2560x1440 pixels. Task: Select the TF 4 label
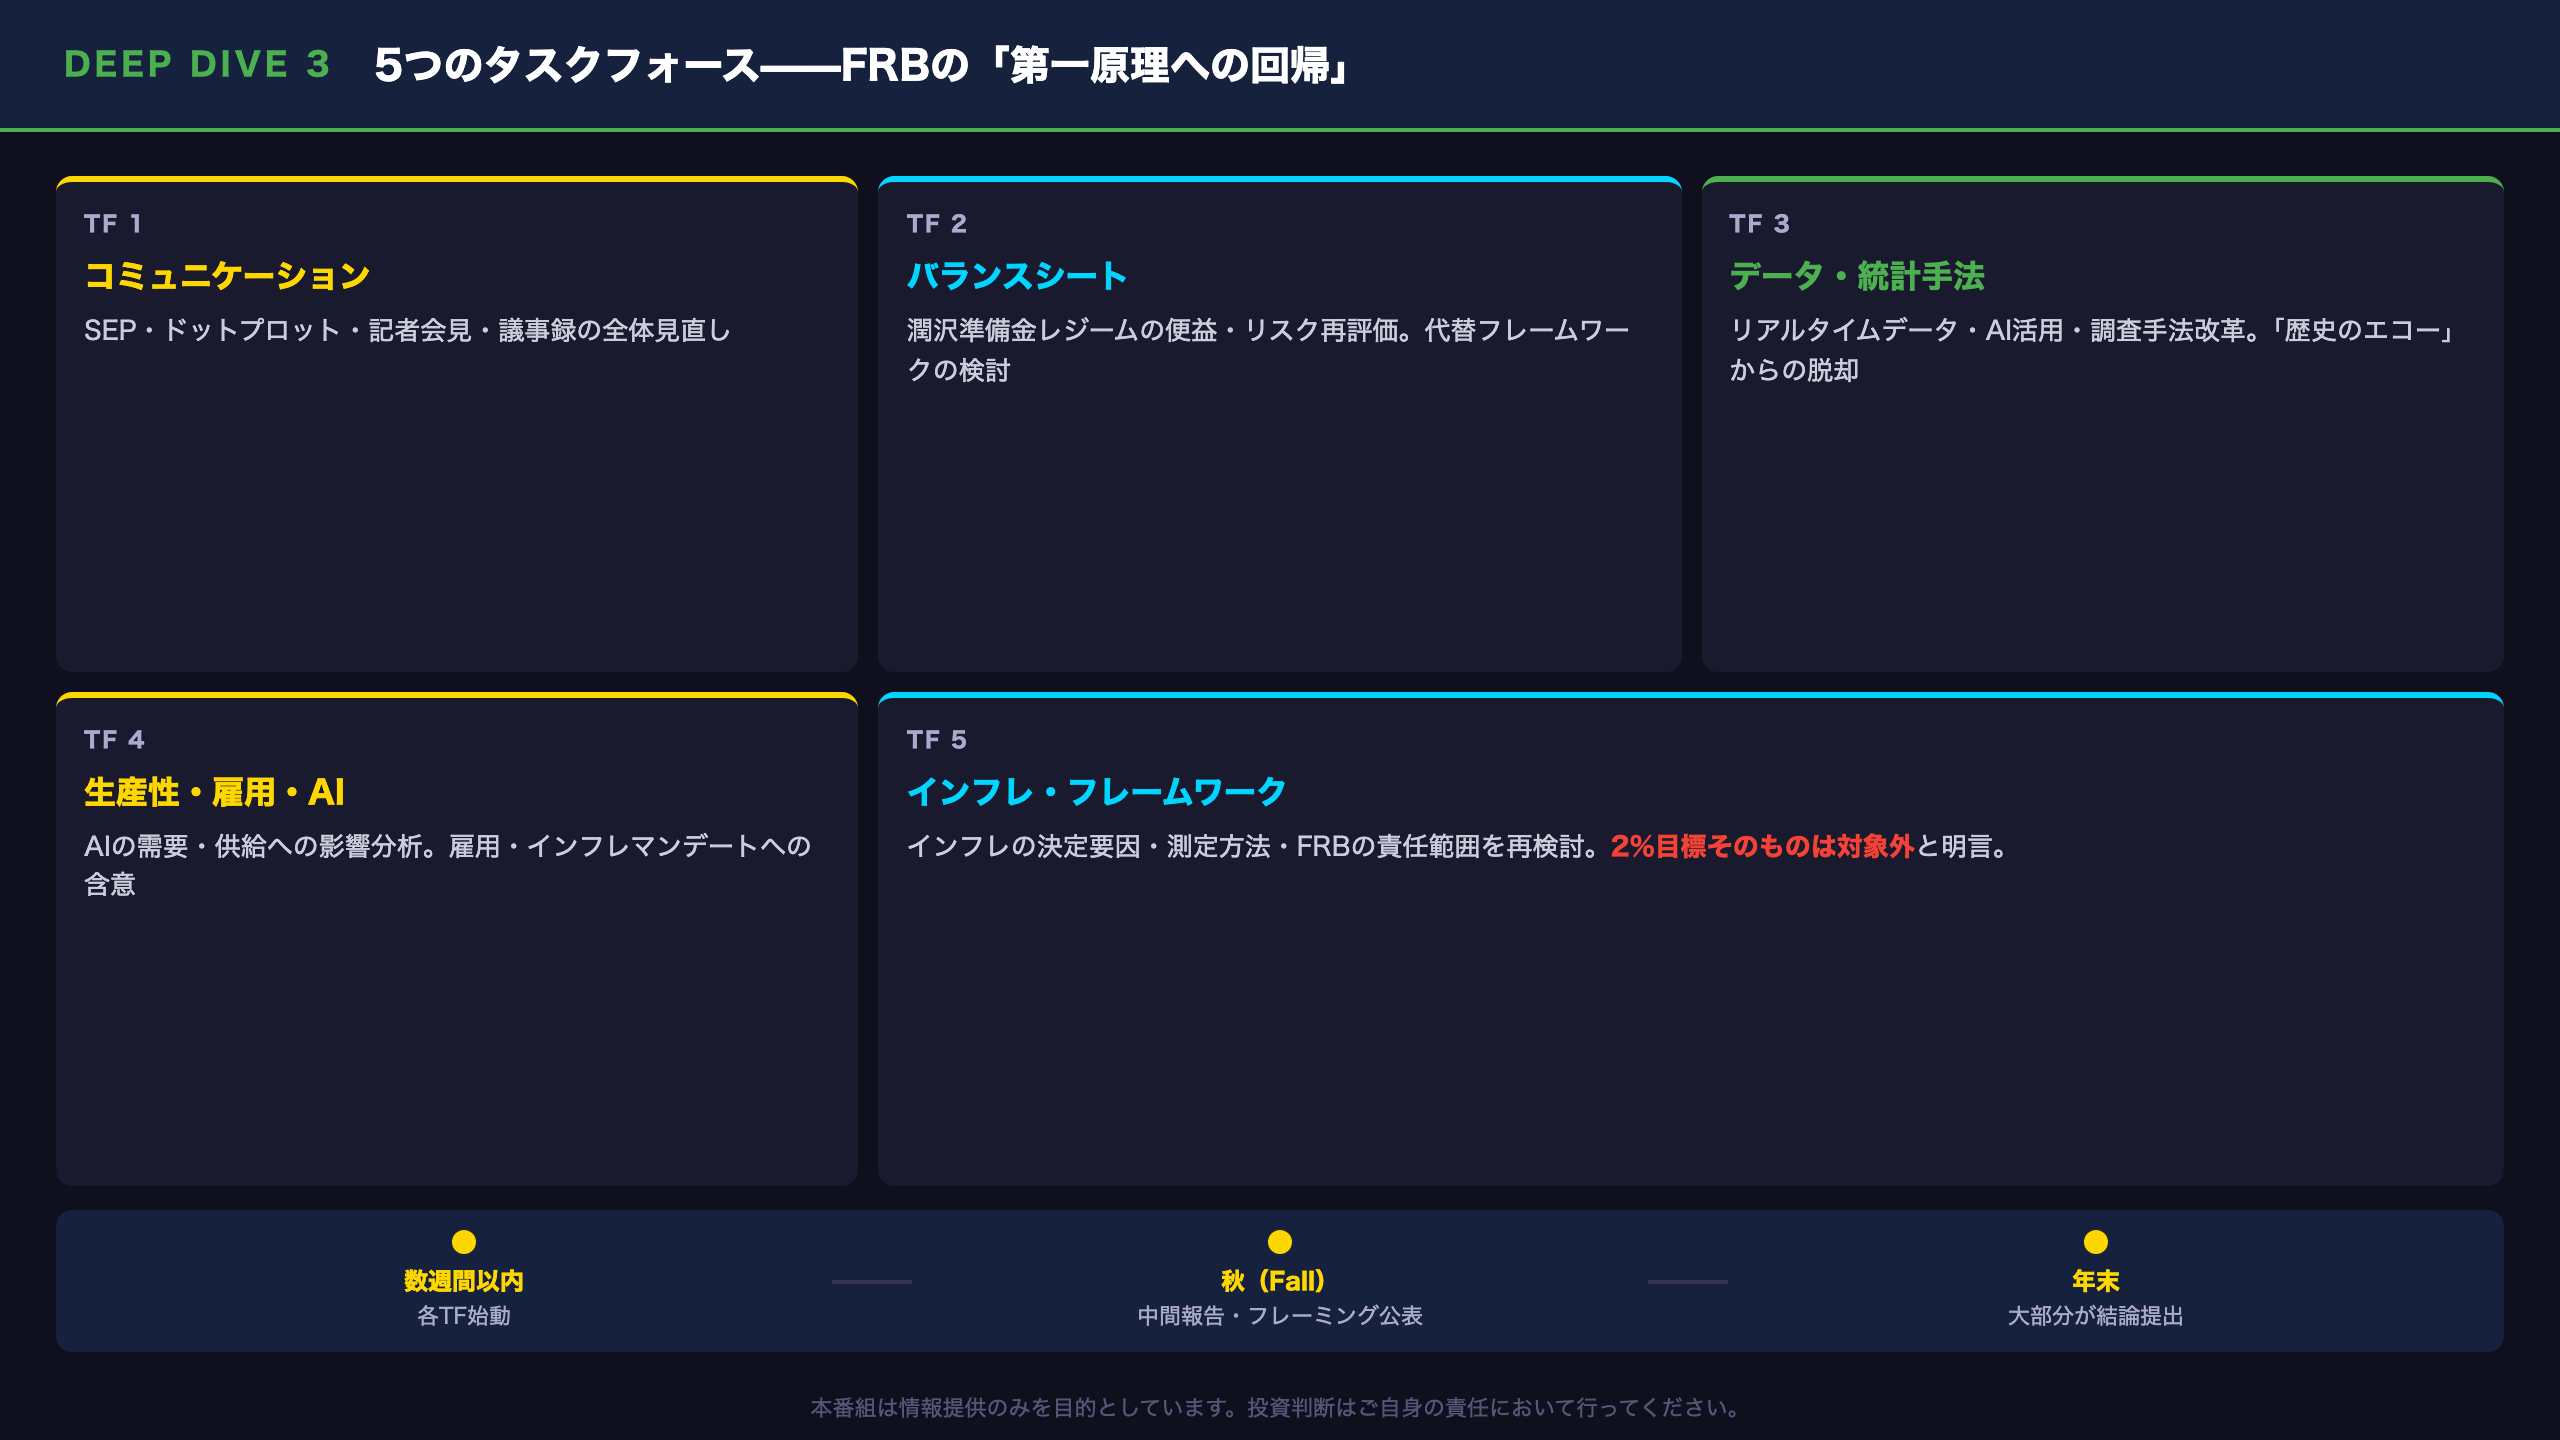click(x=114, y=740)
